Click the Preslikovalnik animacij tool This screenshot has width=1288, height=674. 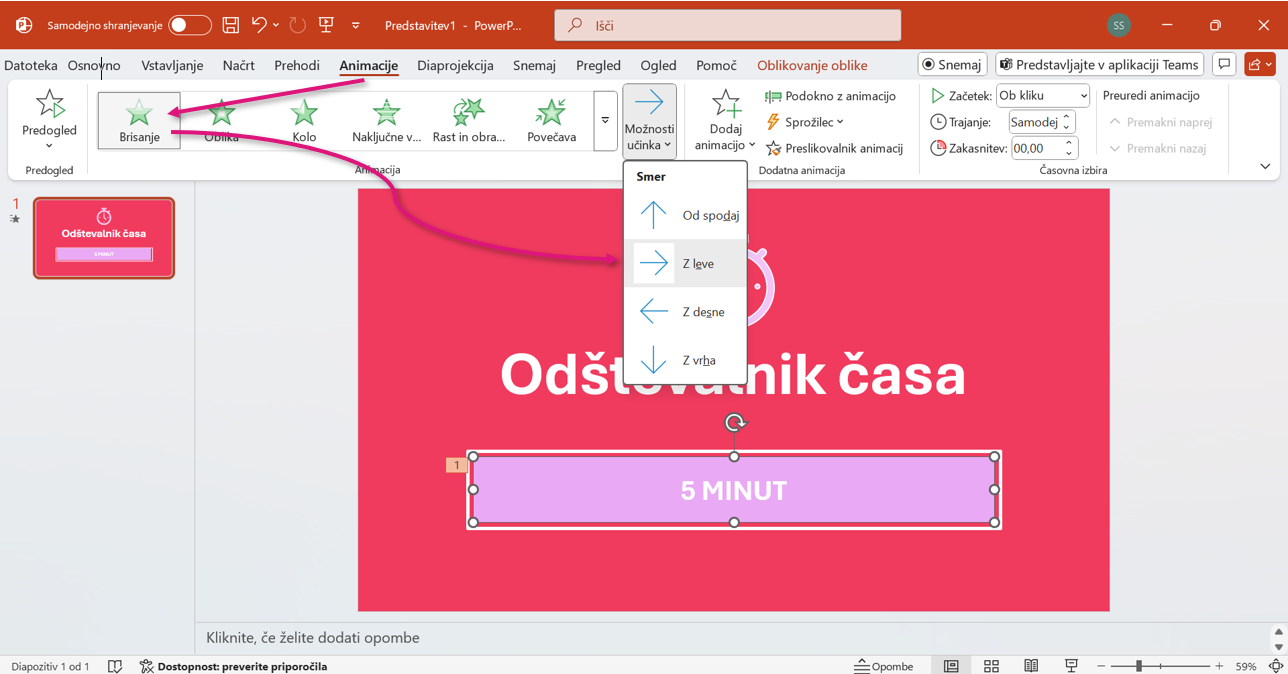(834, 148)
